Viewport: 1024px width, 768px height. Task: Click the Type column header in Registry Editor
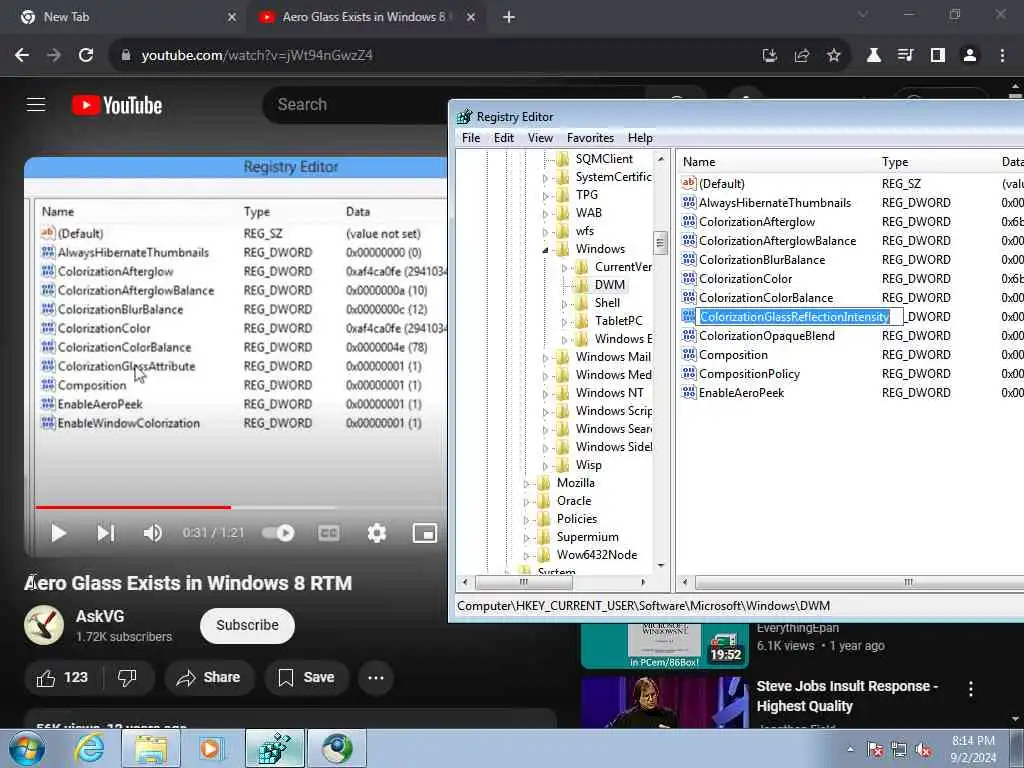pyautogui.click(x=935, y=162)
